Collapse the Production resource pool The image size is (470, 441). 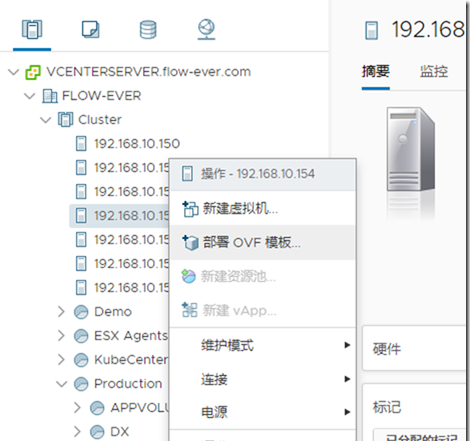pyautogui.click(x=62, y=384)
